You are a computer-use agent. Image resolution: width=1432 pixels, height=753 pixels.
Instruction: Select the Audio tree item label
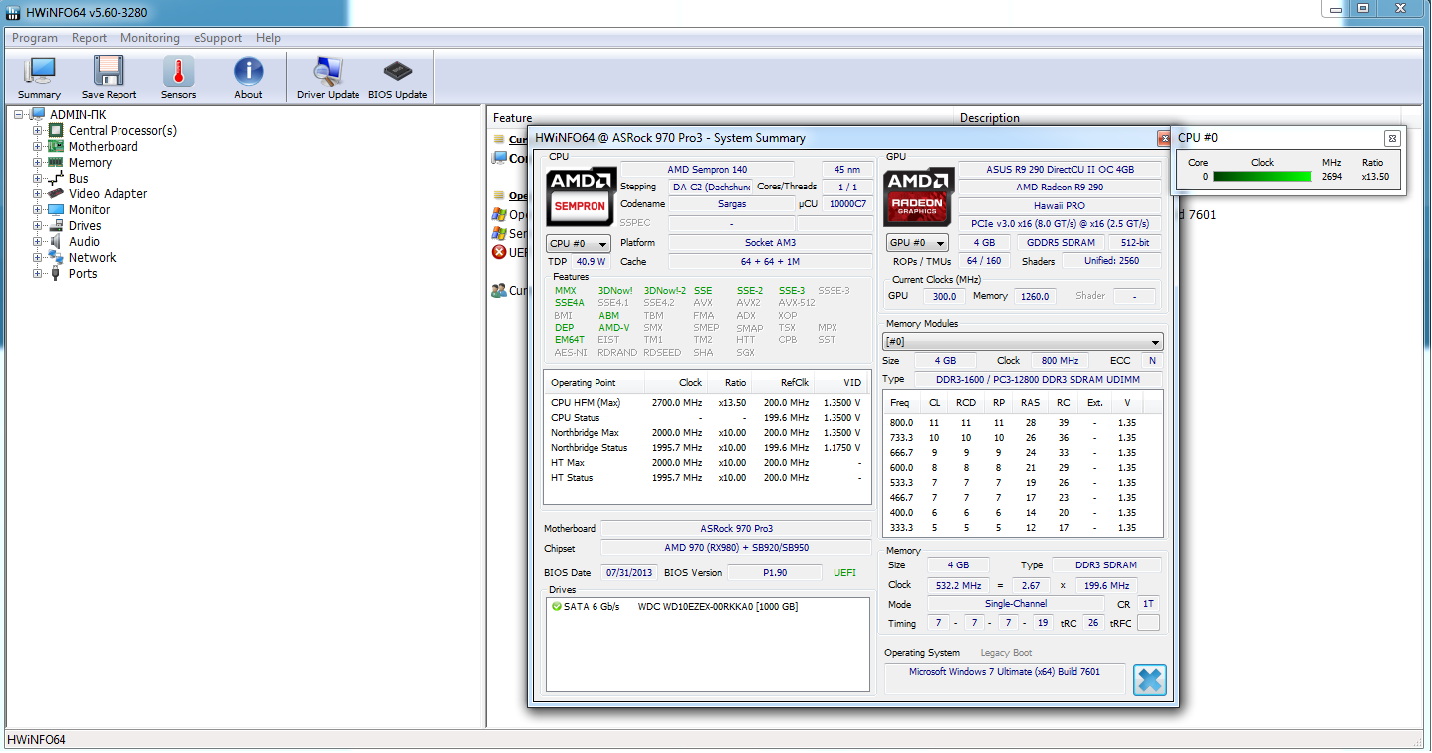(x=84, y=242)
